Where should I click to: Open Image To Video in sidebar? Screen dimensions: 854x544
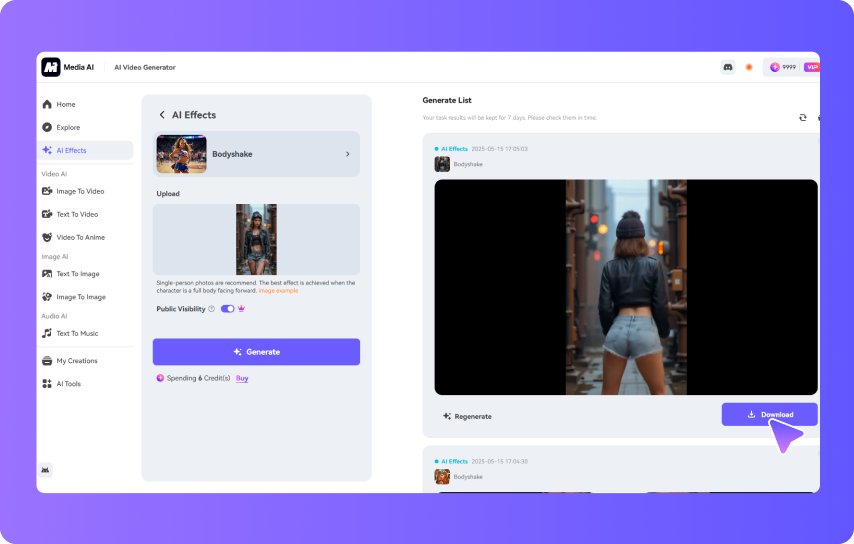[x=79, y=191]
